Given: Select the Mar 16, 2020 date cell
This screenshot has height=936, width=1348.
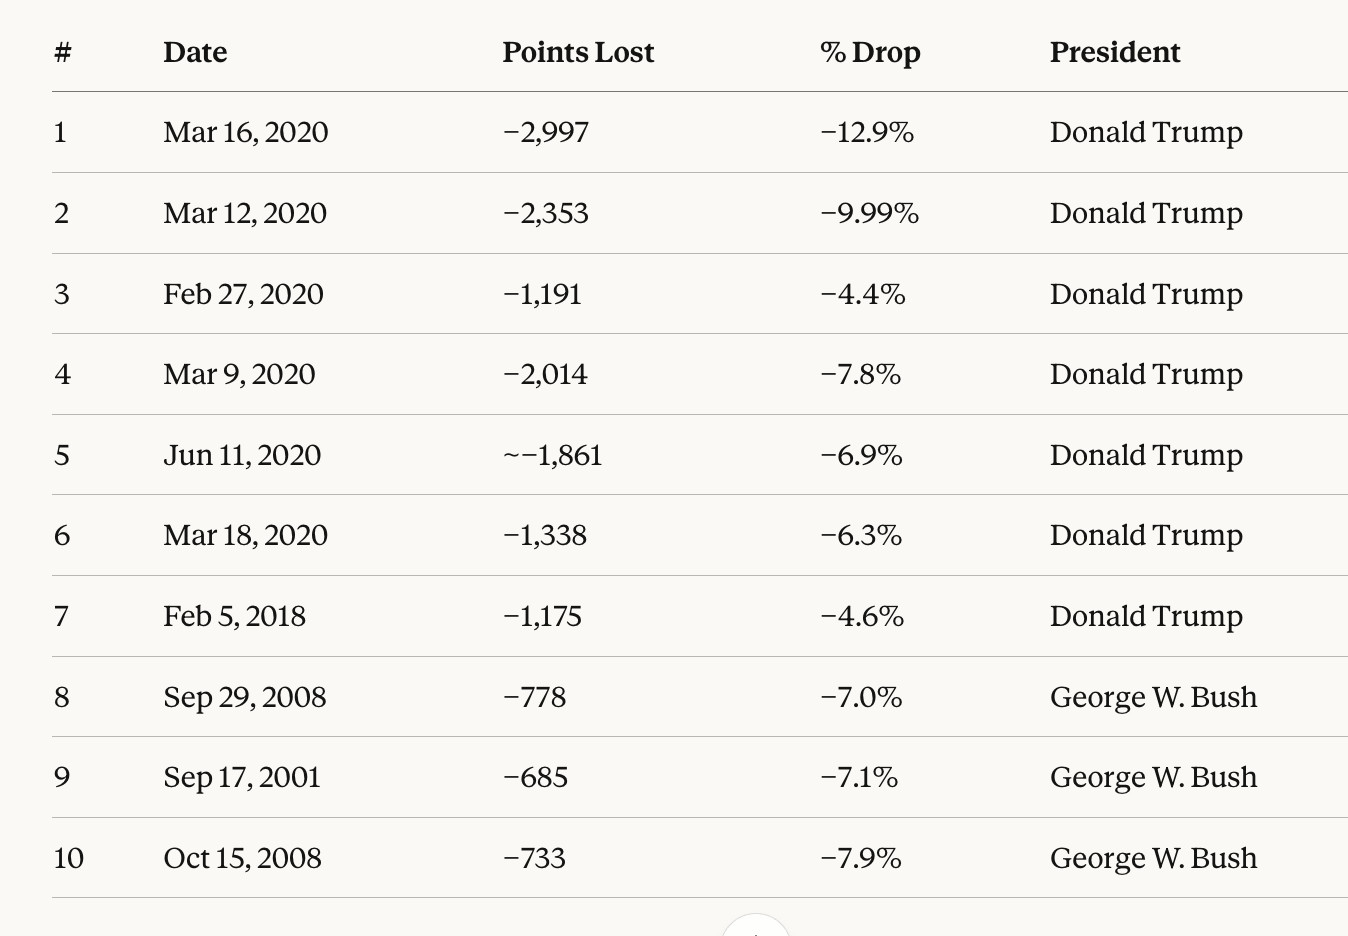Looking at the screenshot, I should (x=246, y=132).
